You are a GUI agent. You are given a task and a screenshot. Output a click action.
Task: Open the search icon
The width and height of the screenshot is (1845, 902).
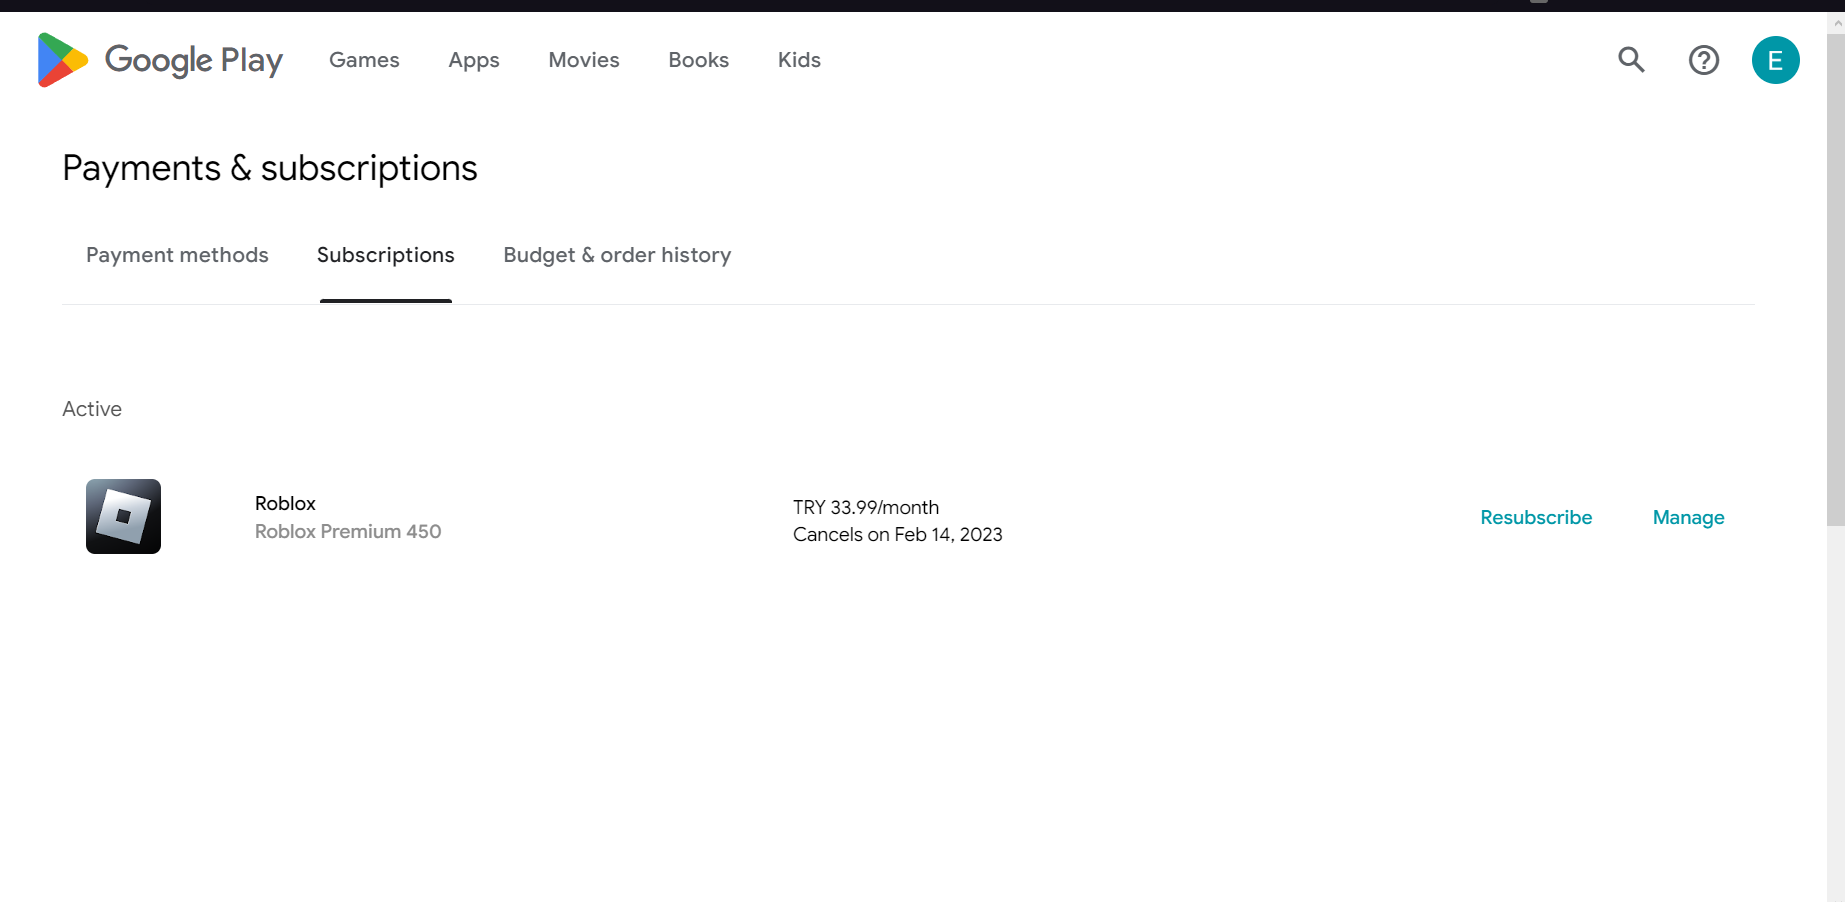[1631, 60]
